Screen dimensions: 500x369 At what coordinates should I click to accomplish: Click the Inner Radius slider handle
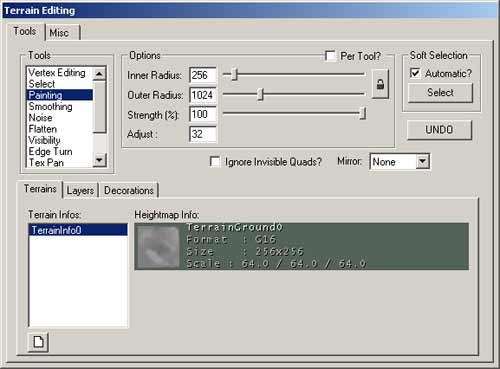click(x=234, y=74)
